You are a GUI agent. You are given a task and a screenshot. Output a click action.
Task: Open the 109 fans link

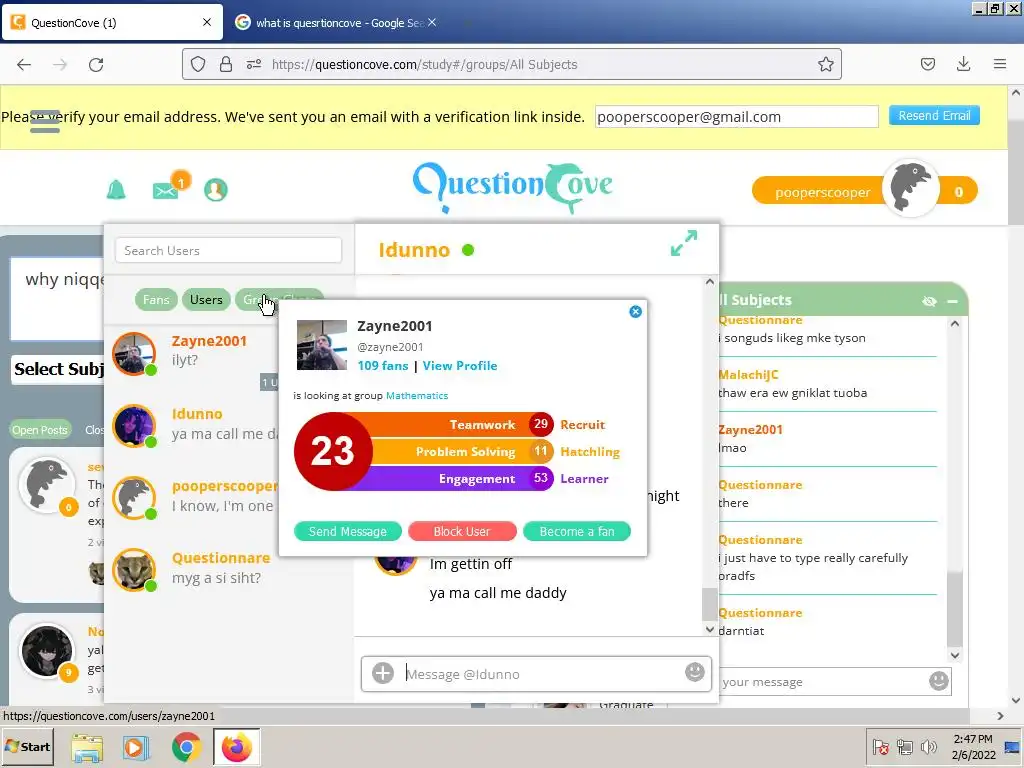pyautogui.click(x=383, y=366)
